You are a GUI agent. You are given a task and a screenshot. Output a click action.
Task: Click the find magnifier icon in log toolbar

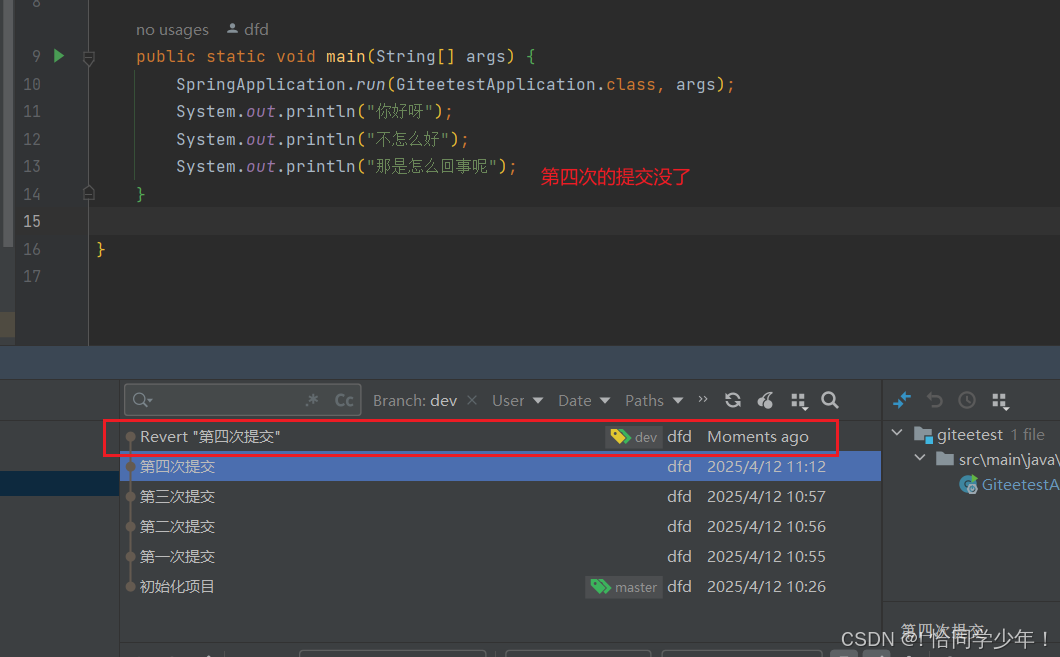[830, 400]
